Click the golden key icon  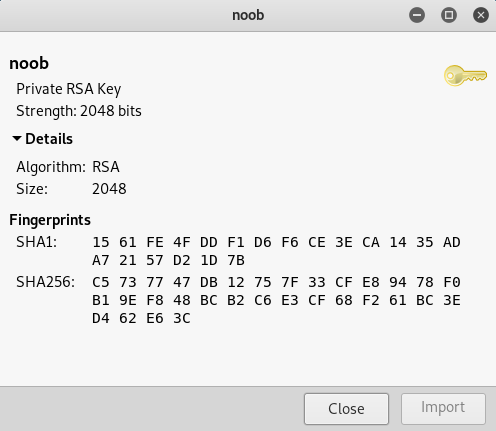pos(465,76)
